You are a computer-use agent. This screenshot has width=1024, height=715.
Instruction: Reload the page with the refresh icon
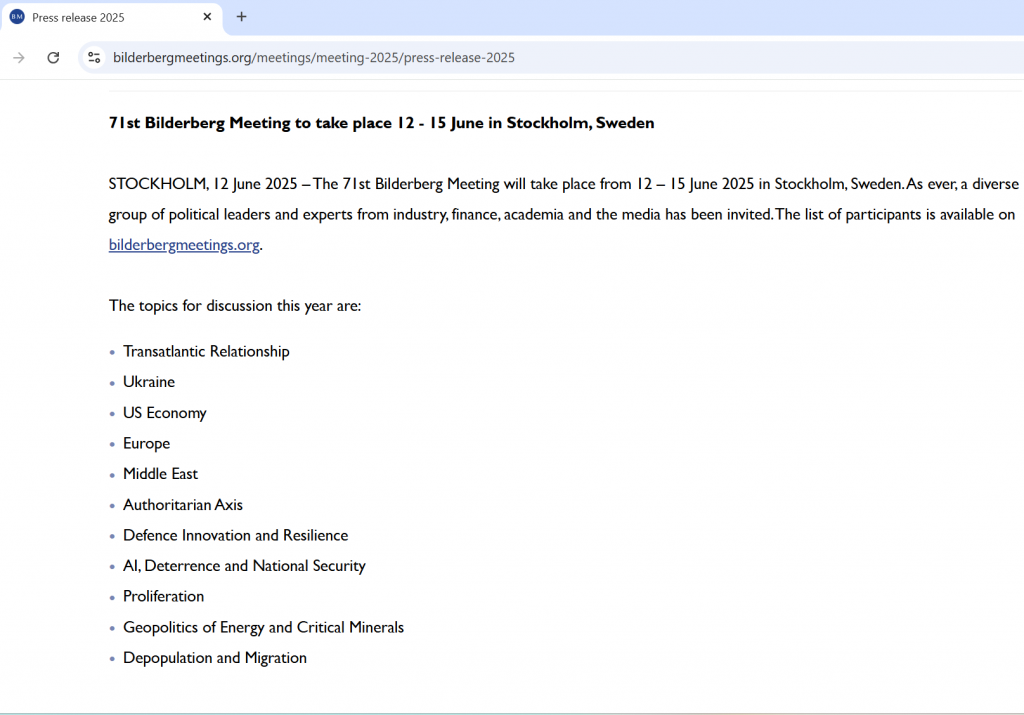point(54,57)
